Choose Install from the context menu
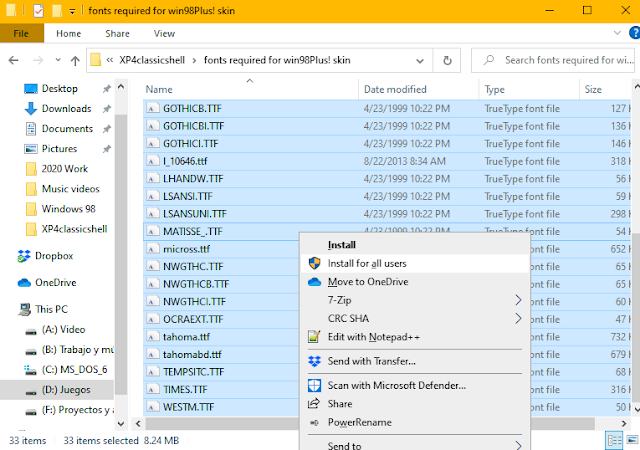This screenshot has width=640, height=450. click(x=342, y=245)
